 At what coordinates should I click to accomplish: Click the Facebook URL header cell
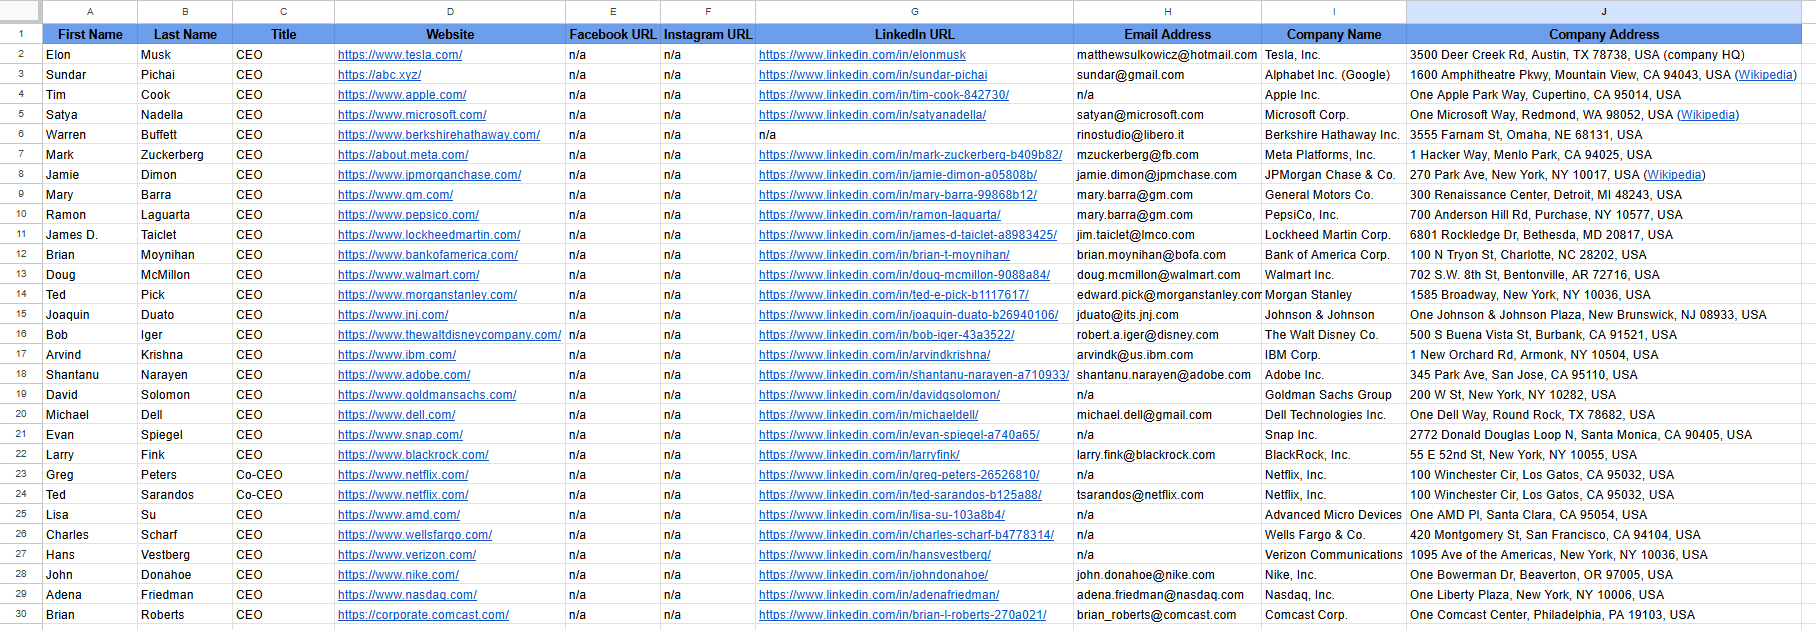point(613,34)
